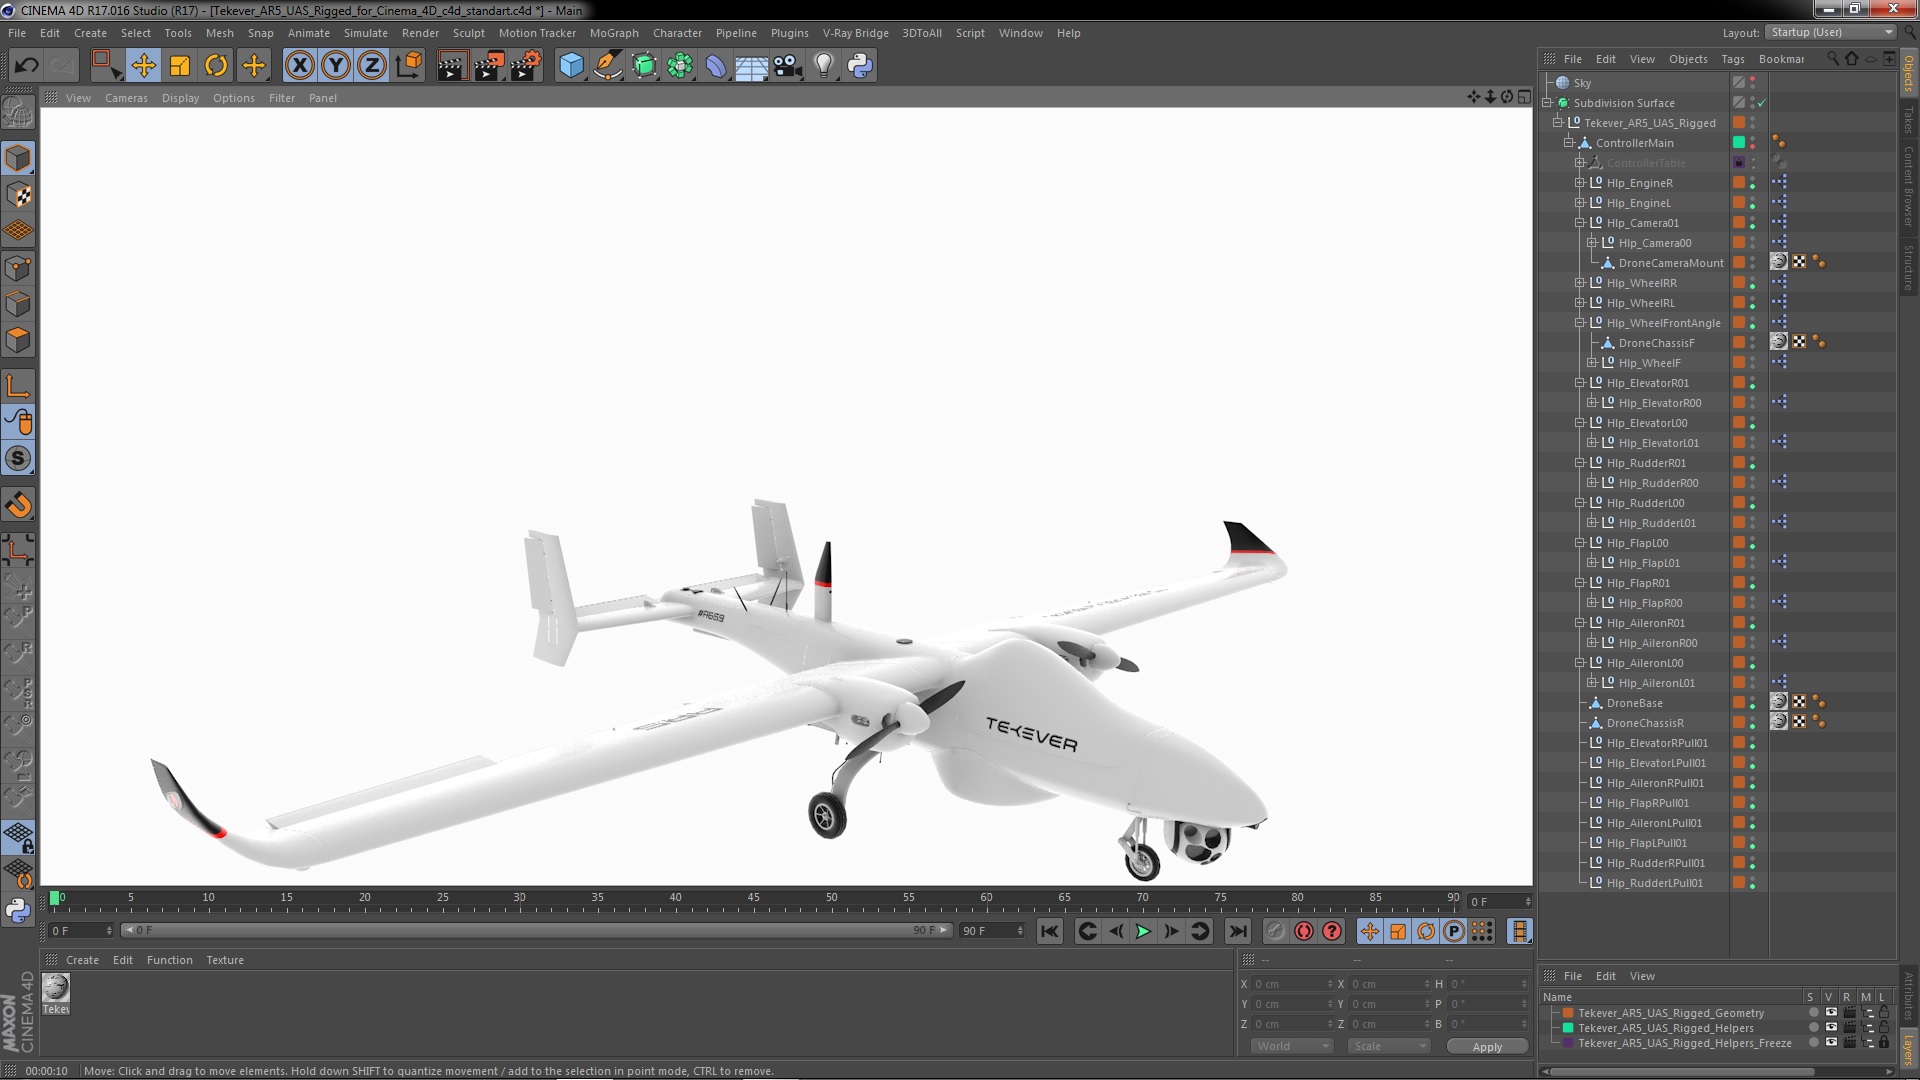Viewport: 1920px width, 1080px height.
Task: Toggle Parameter keyframe recording P button
Action: click(x=1454, y=931)
